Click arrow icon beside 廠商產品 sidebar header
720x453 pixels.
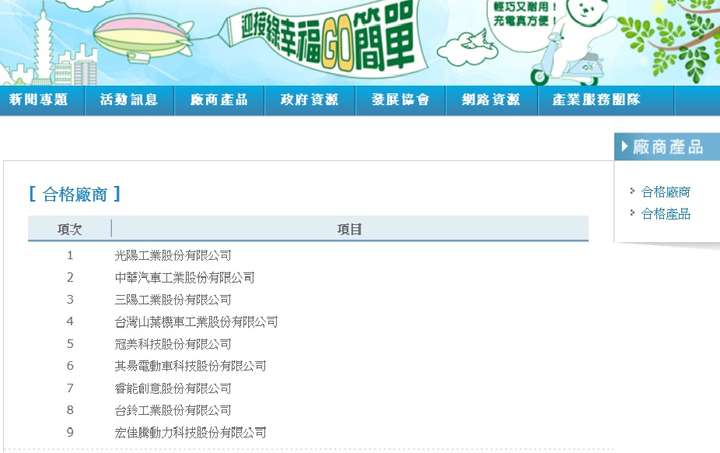pos(624,146)
